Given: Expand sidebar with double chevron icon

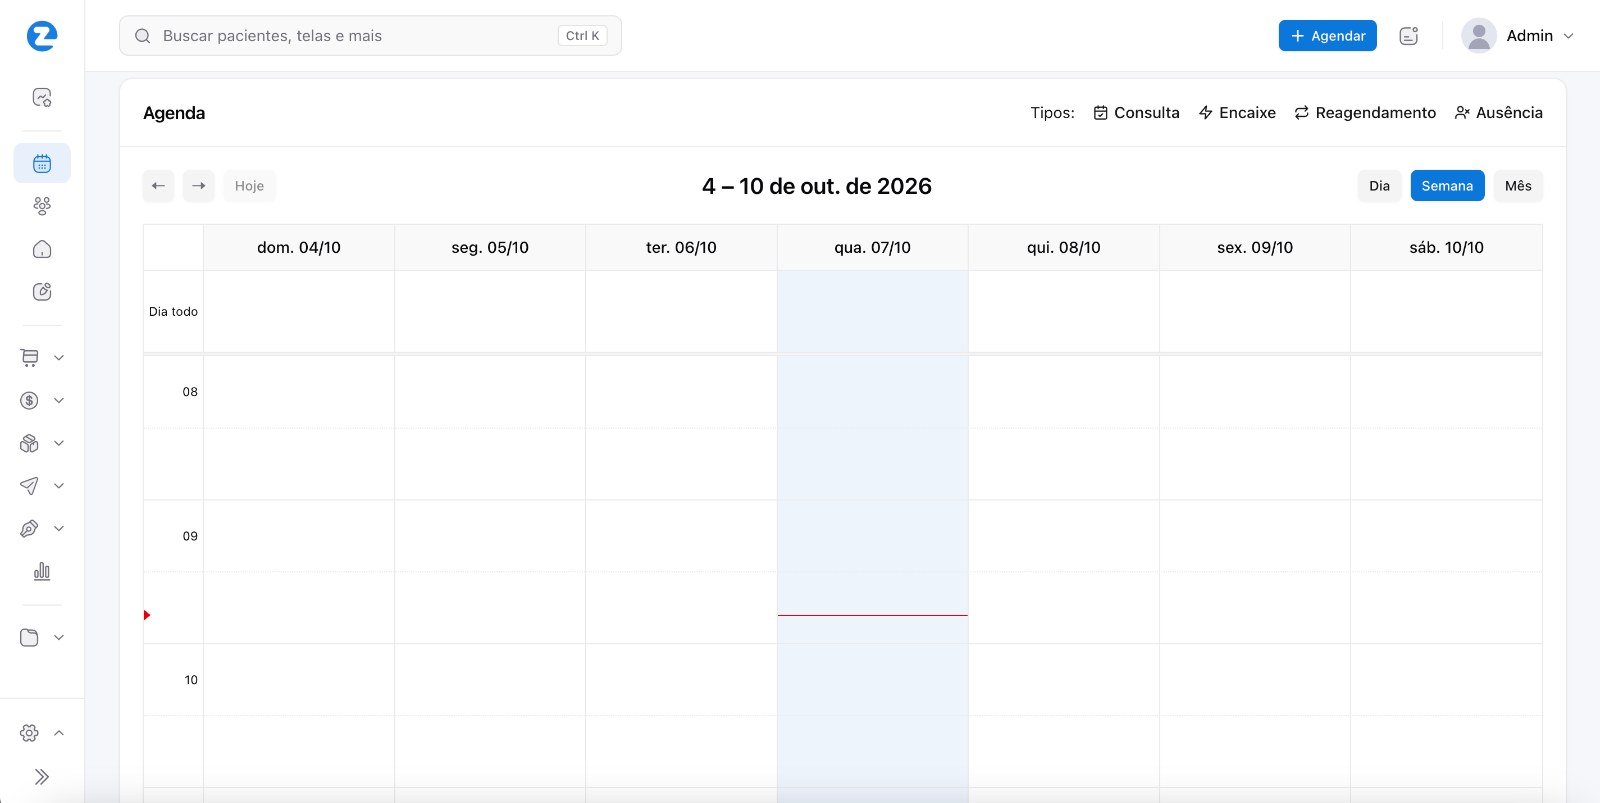Looking at the screenshot, I should pos(42,777).
